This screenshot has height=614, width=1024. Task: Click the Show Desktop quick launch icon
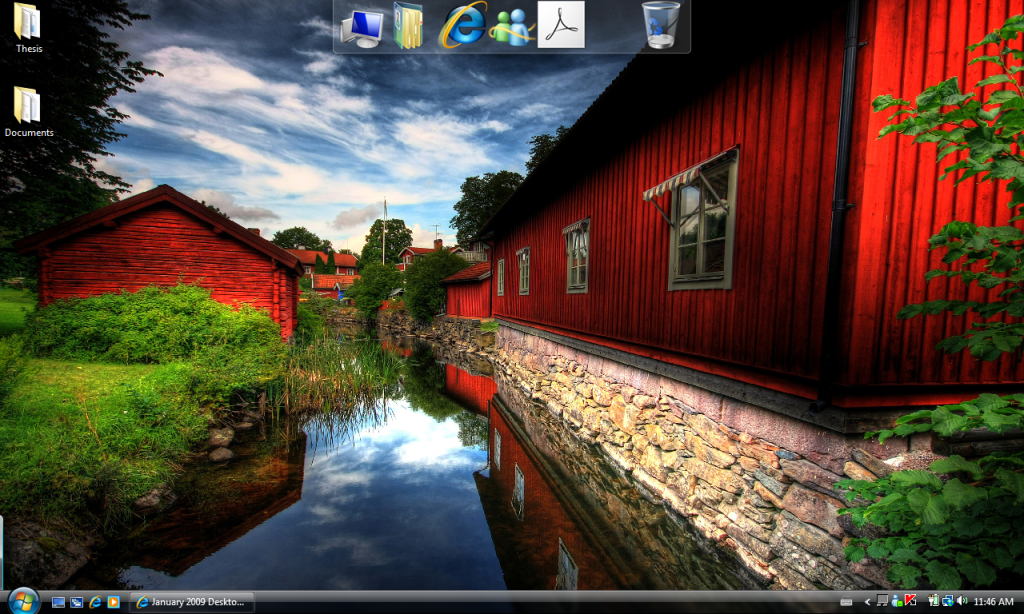(58, 602)
